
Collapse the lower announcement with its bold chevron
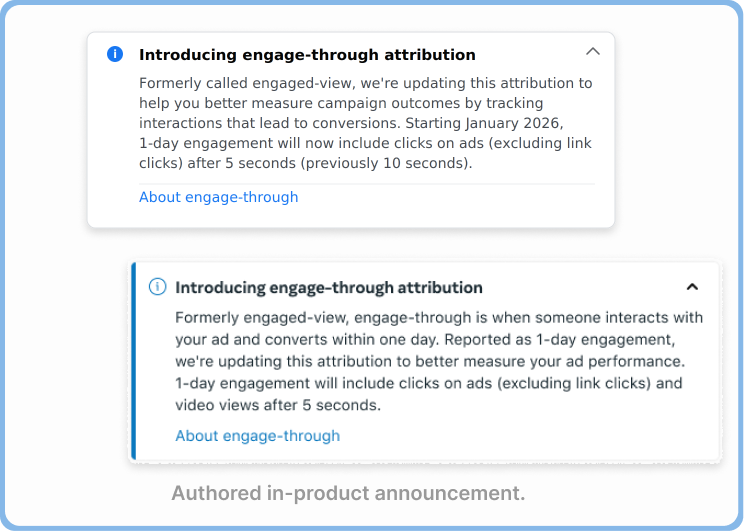[x=692, y=287]
